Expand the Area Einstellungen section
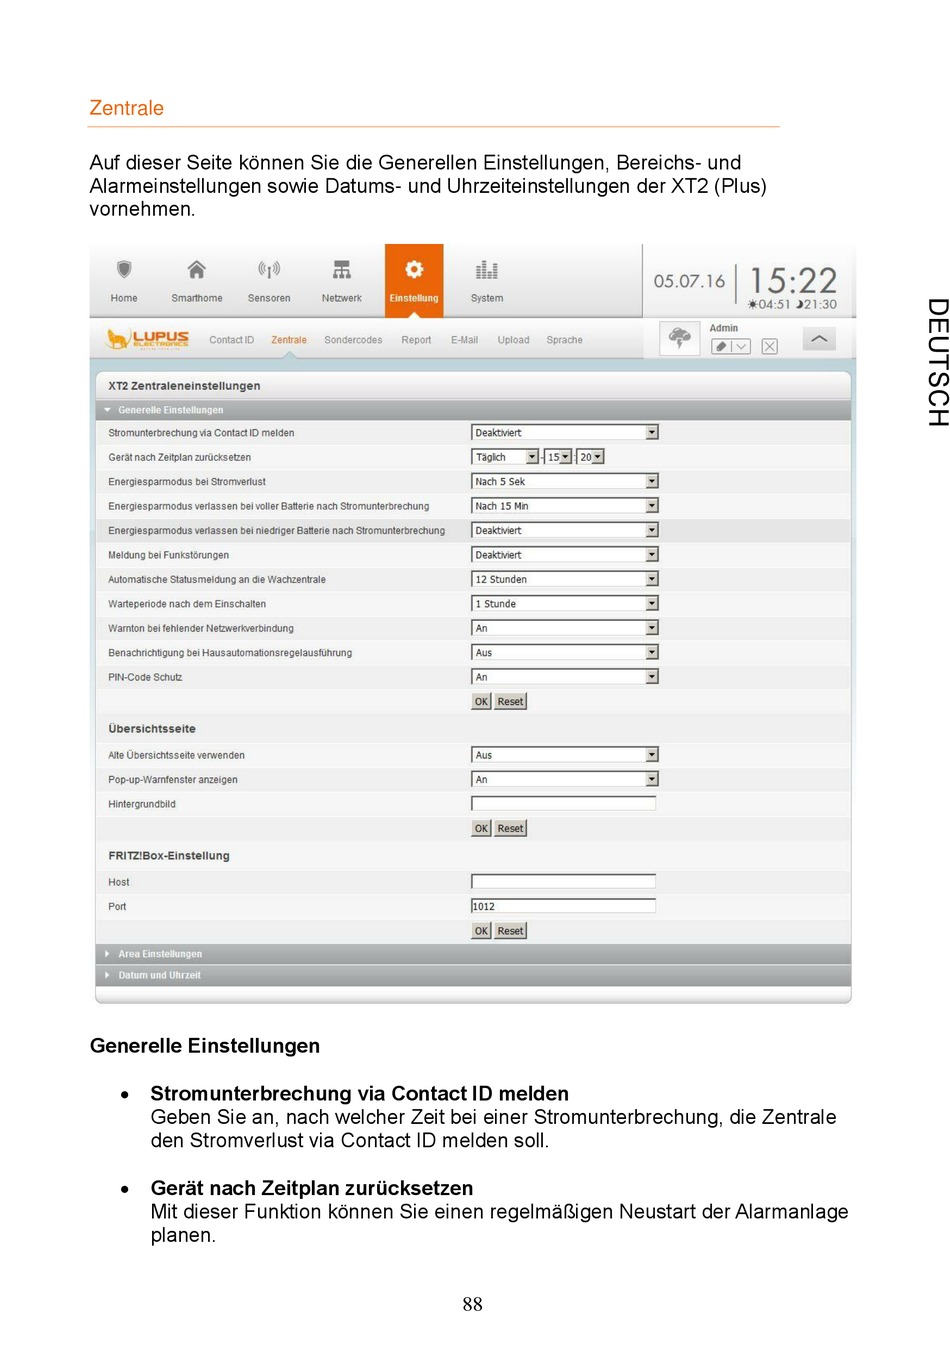Screen dimensions: 950x1369 473,954
